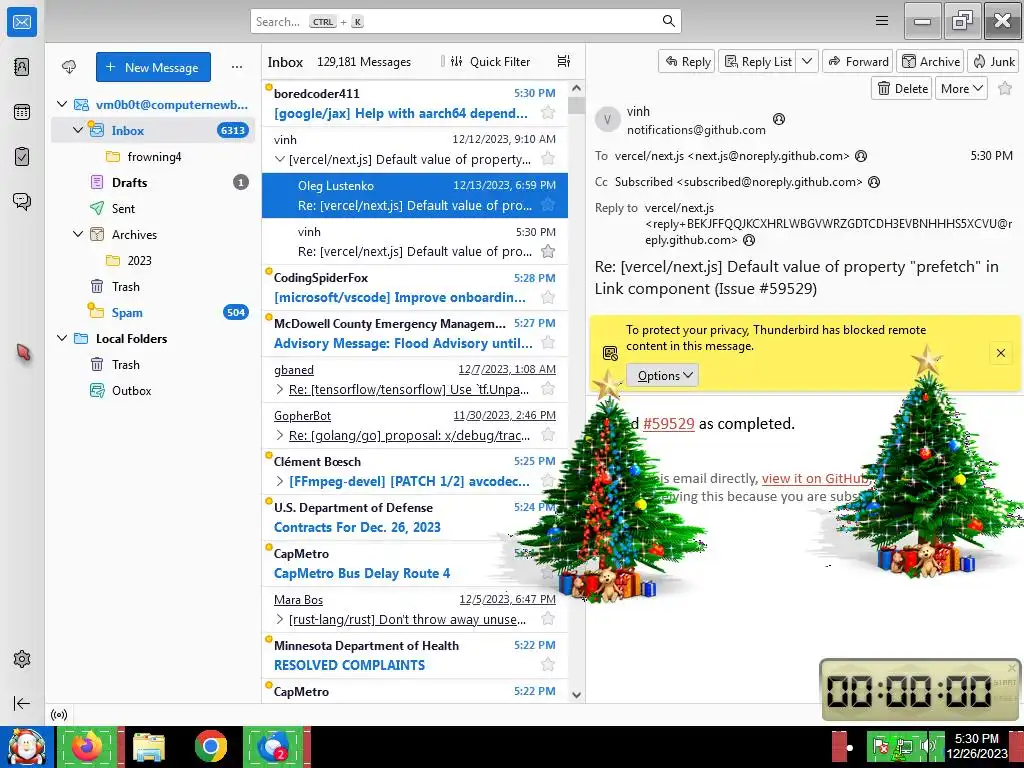Open message list display options
Viewport: 1024px width, 768px height.
[x=564, y=61]
